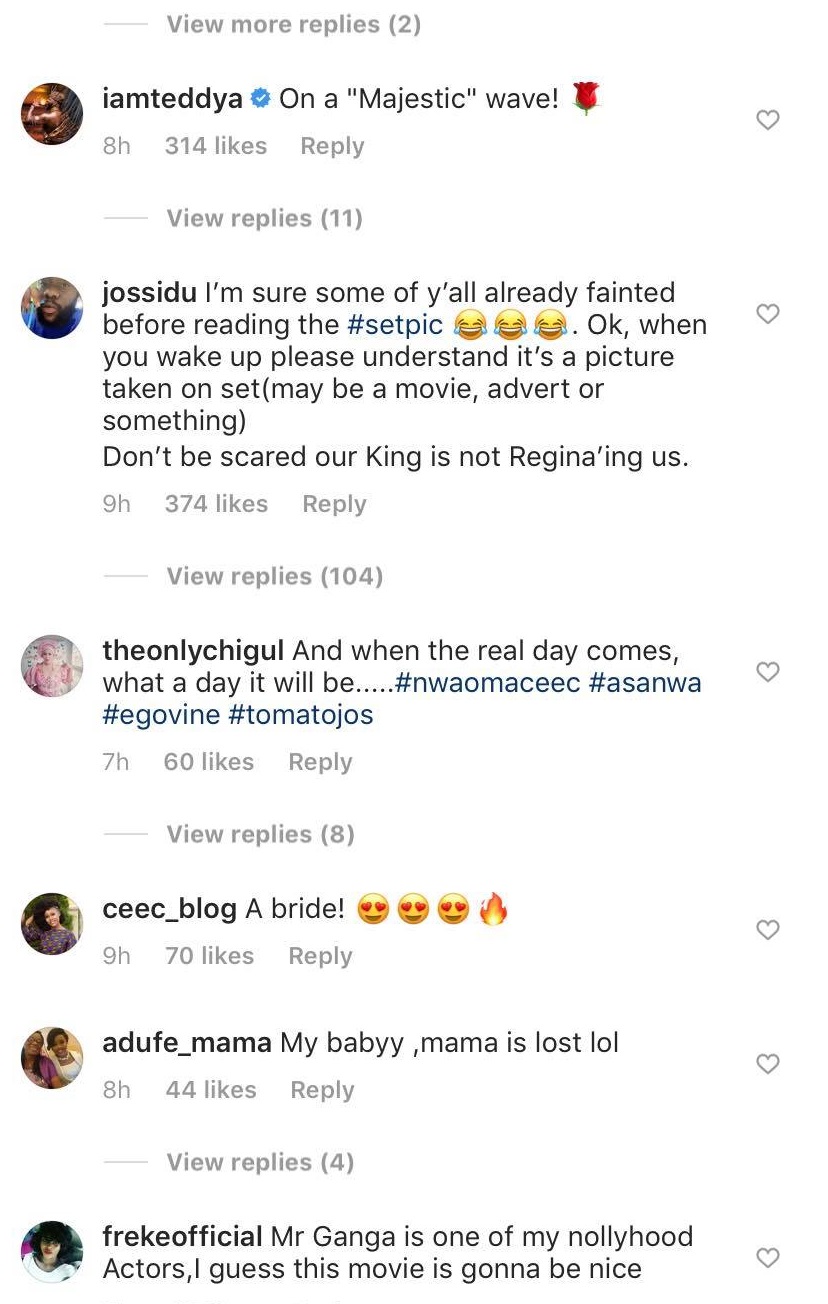The height and width of the screenshot is (1304, 828).
Task: Like adufe_mama's comment with heart icon
Action: coord(767,1064)
